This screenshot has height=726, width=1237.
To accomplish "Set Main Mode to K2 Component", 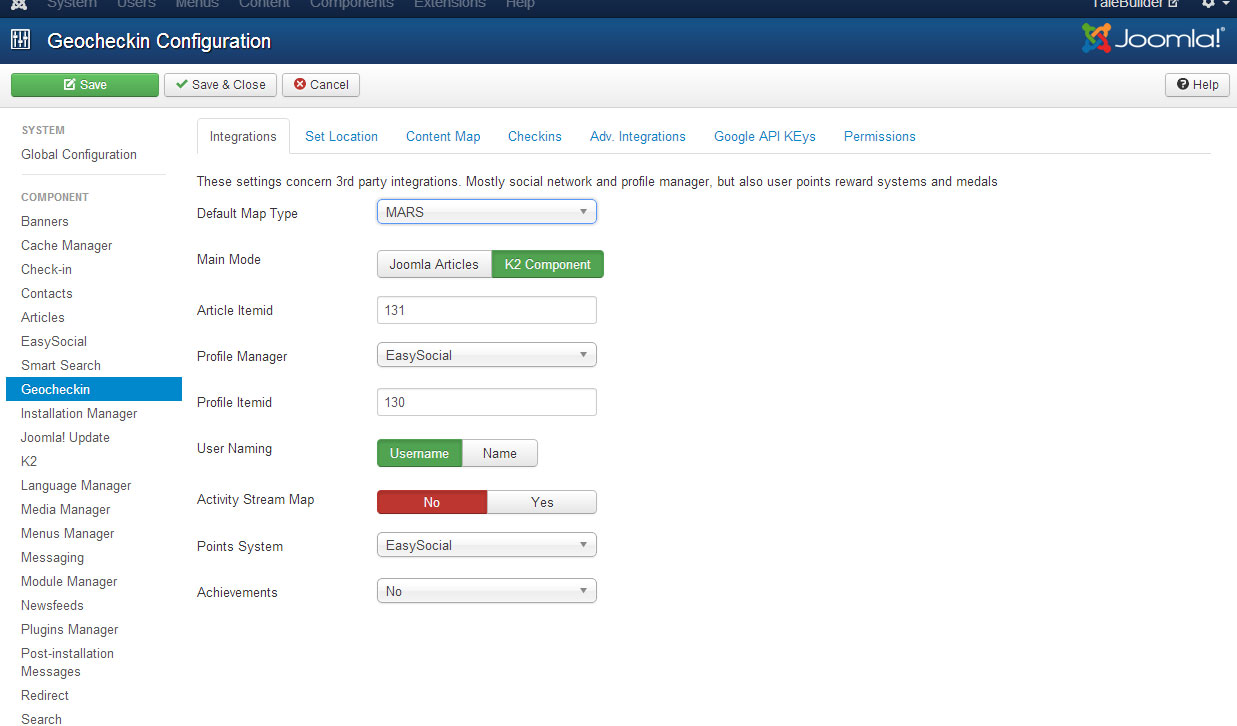I will coord(548,264).
